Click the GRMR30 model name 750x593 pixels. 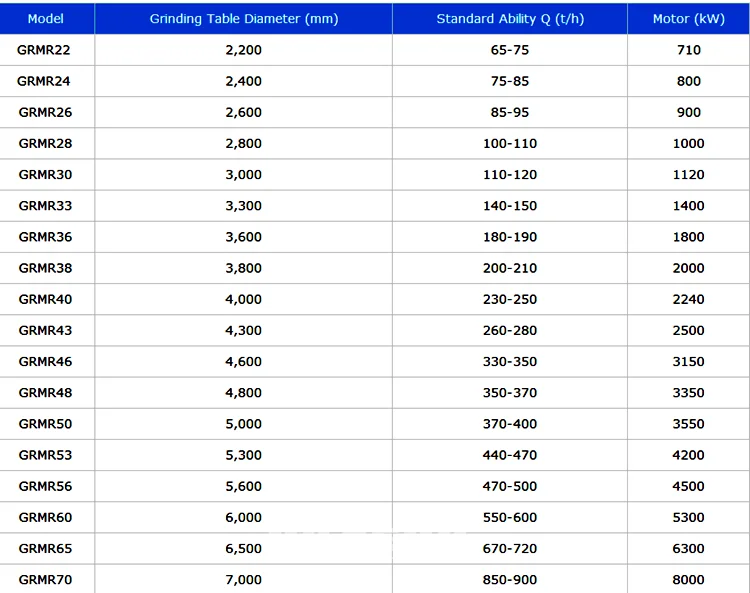pos(45,174)
